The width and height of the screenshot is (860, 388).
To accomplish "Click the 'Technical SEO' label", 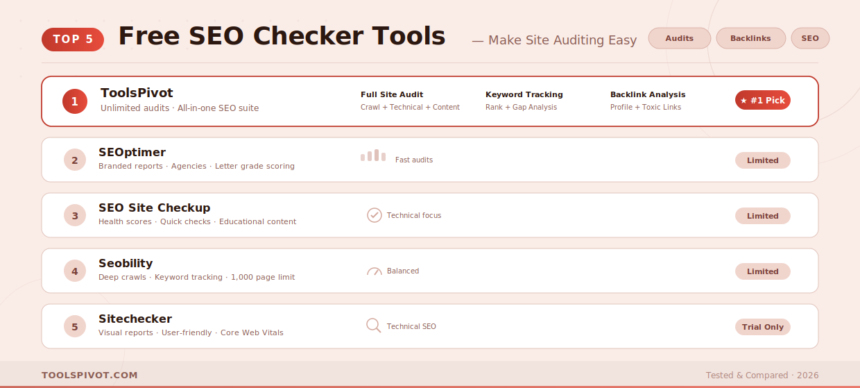I will tap(411, 326).
